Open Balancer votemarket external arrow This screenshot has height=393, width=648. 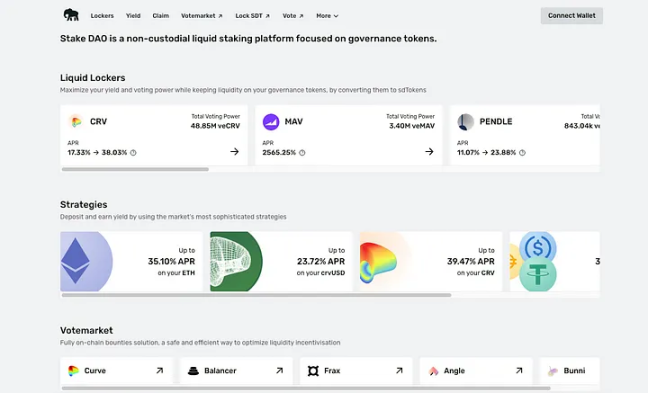coord(279,370)
